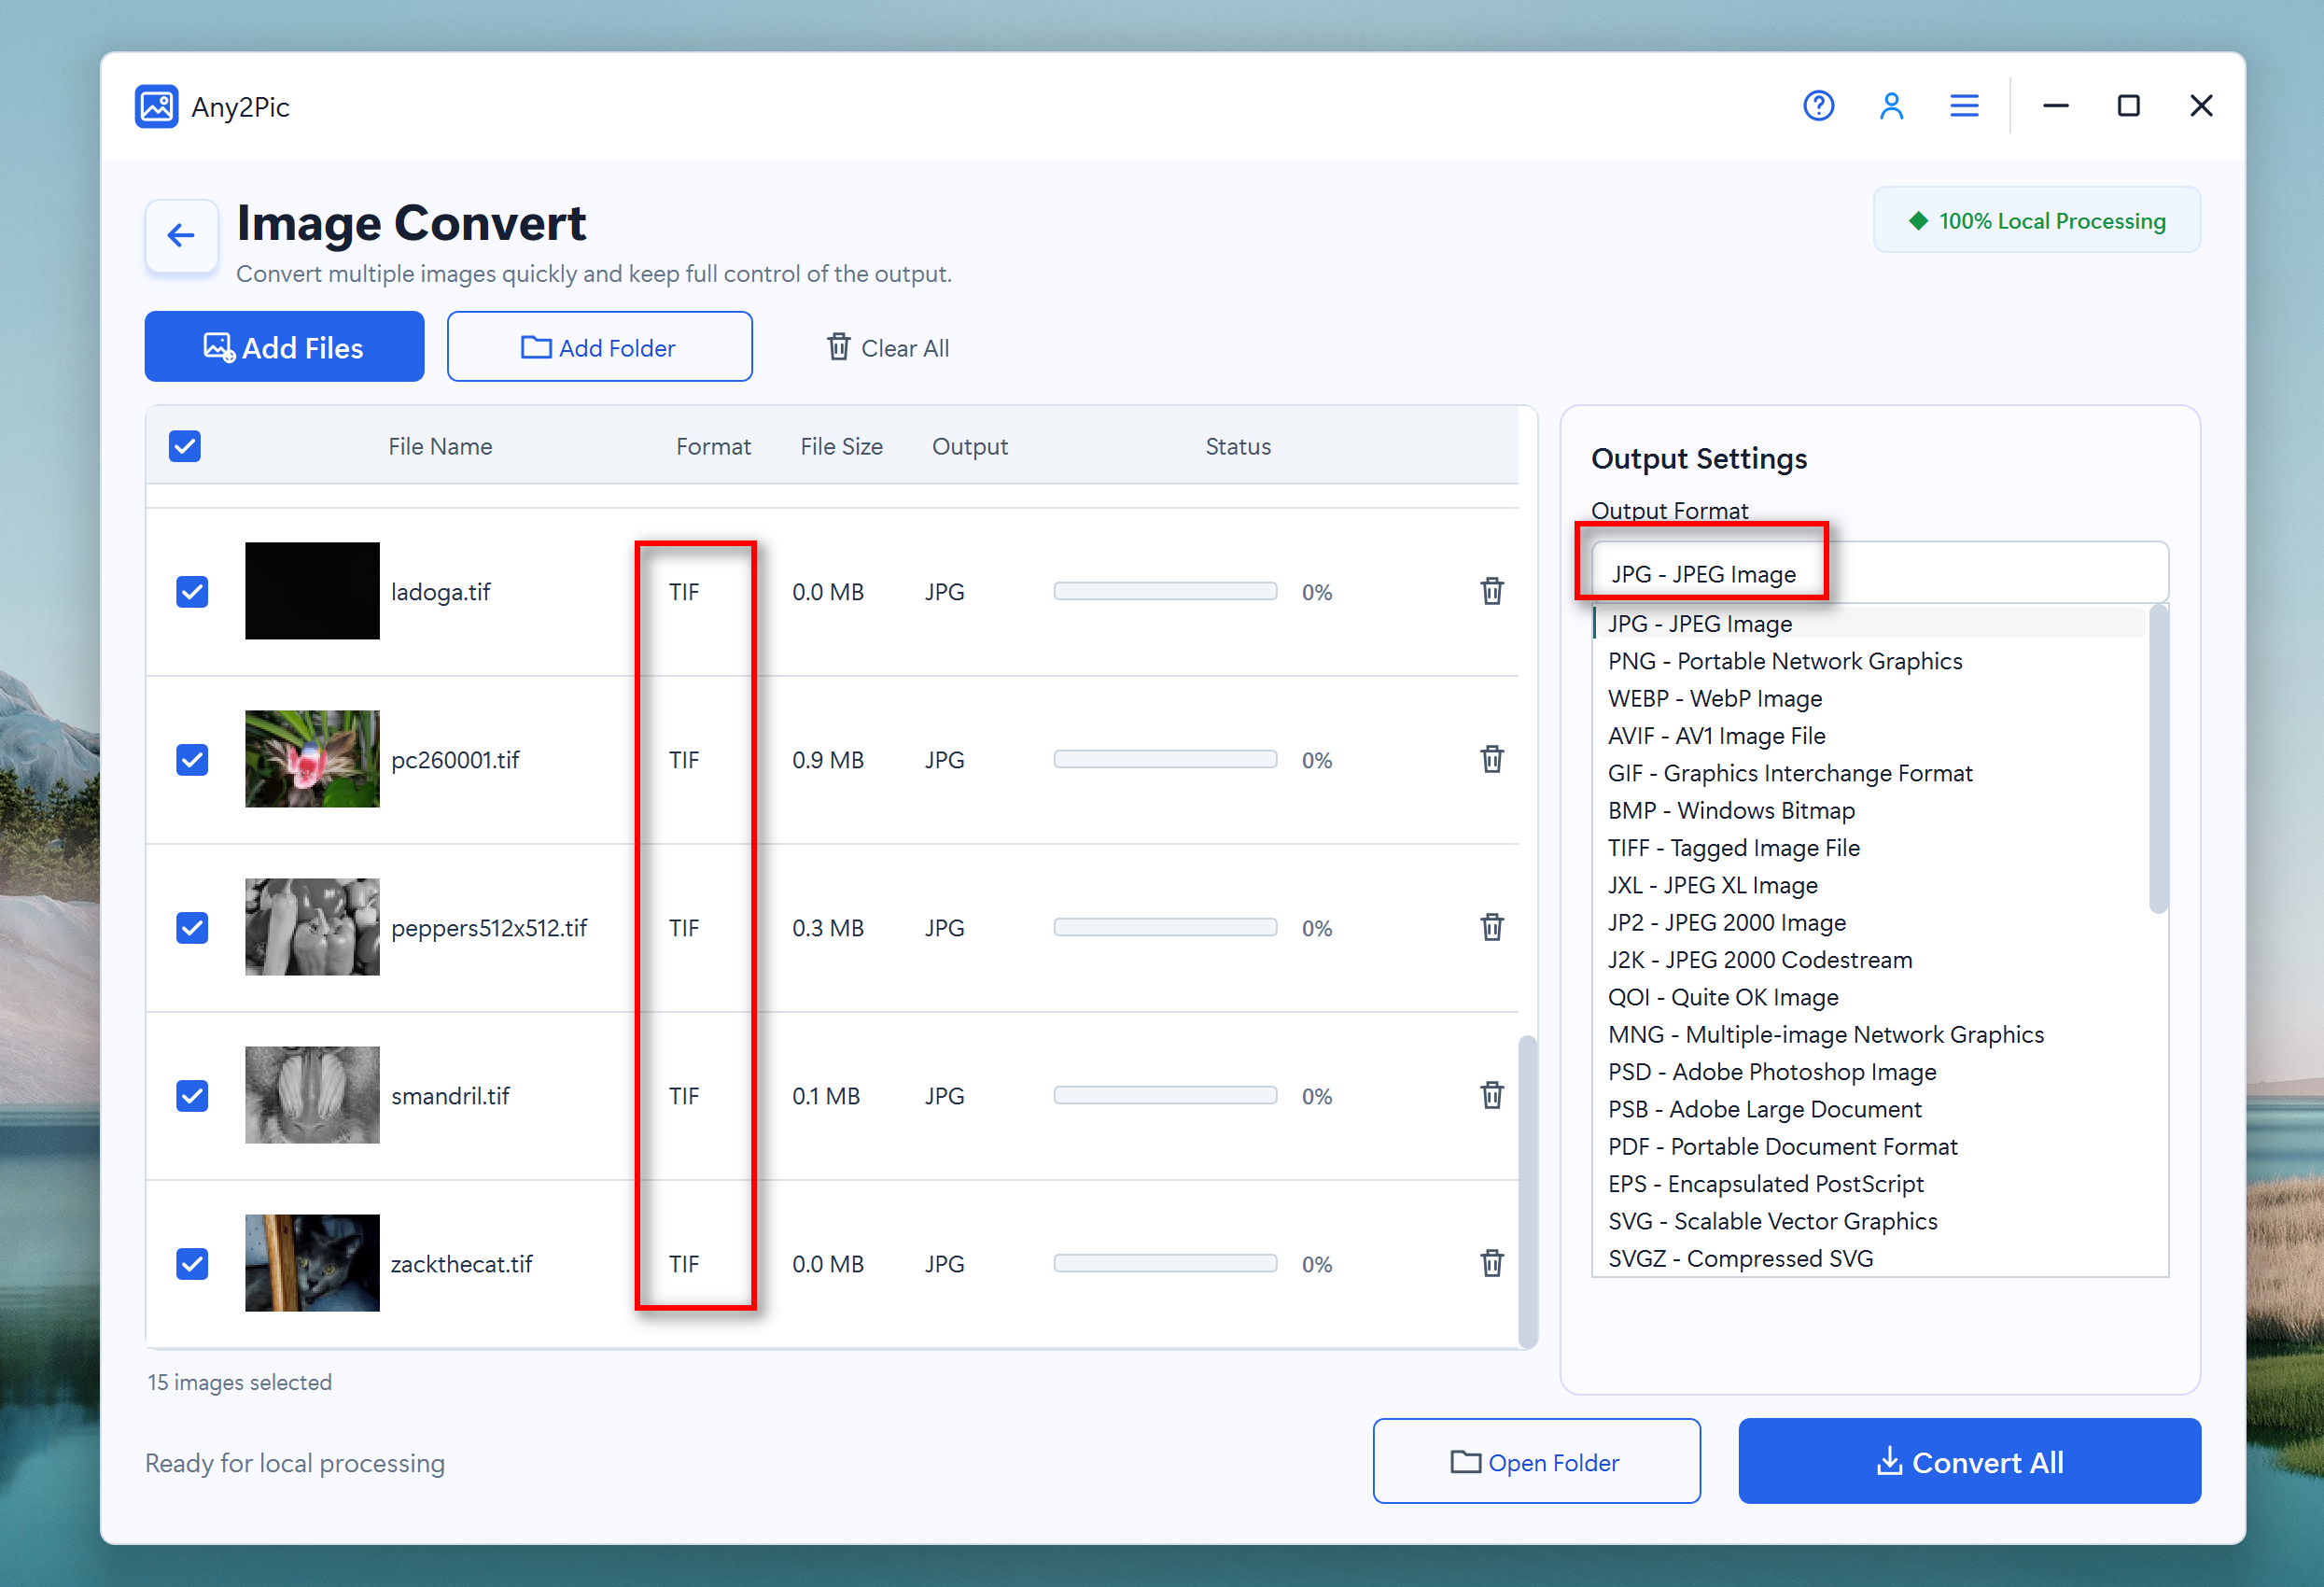Select the black ladoga.tif thumbnail

pos(312,591)
